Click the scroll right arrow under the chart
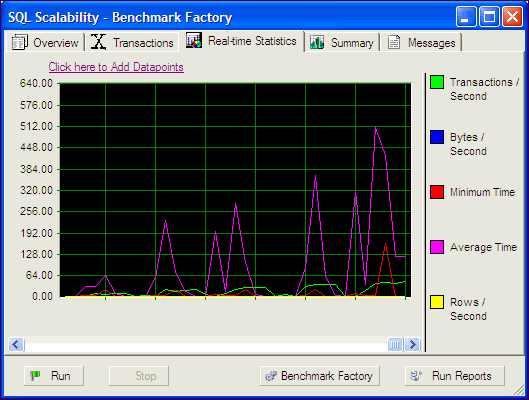 pyautogui.click(x=412, y=345)
